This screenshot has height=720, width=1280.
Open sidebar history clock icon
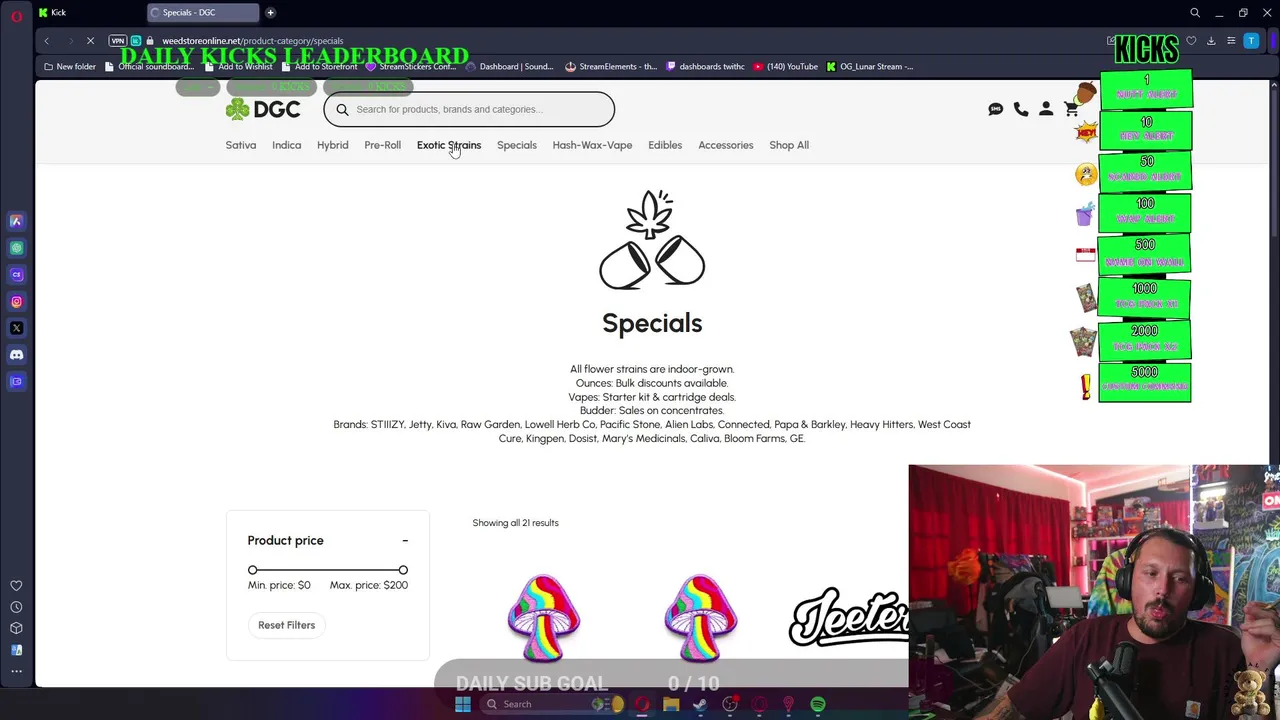click(16, 607)
